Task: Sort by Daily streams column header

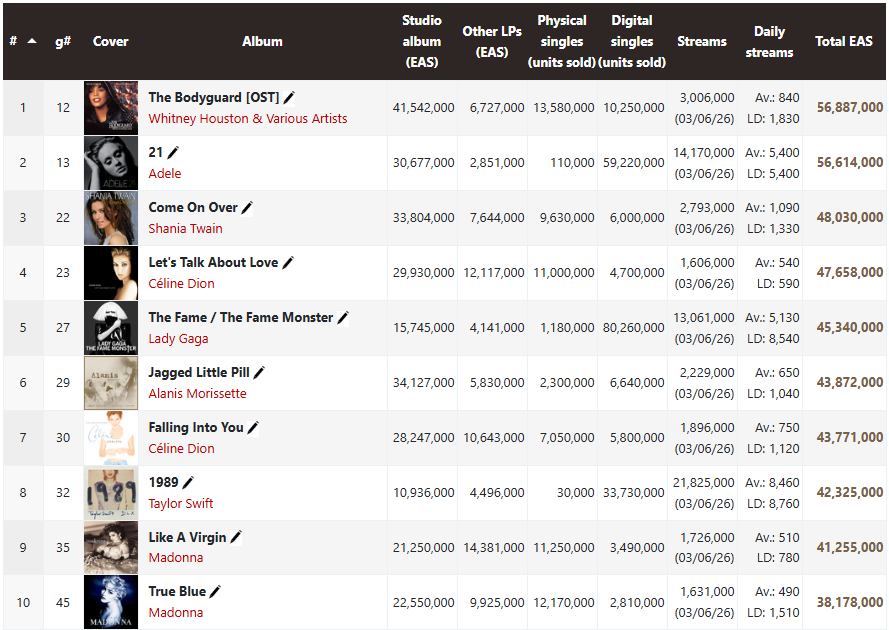Action: [x=769, y=41]
